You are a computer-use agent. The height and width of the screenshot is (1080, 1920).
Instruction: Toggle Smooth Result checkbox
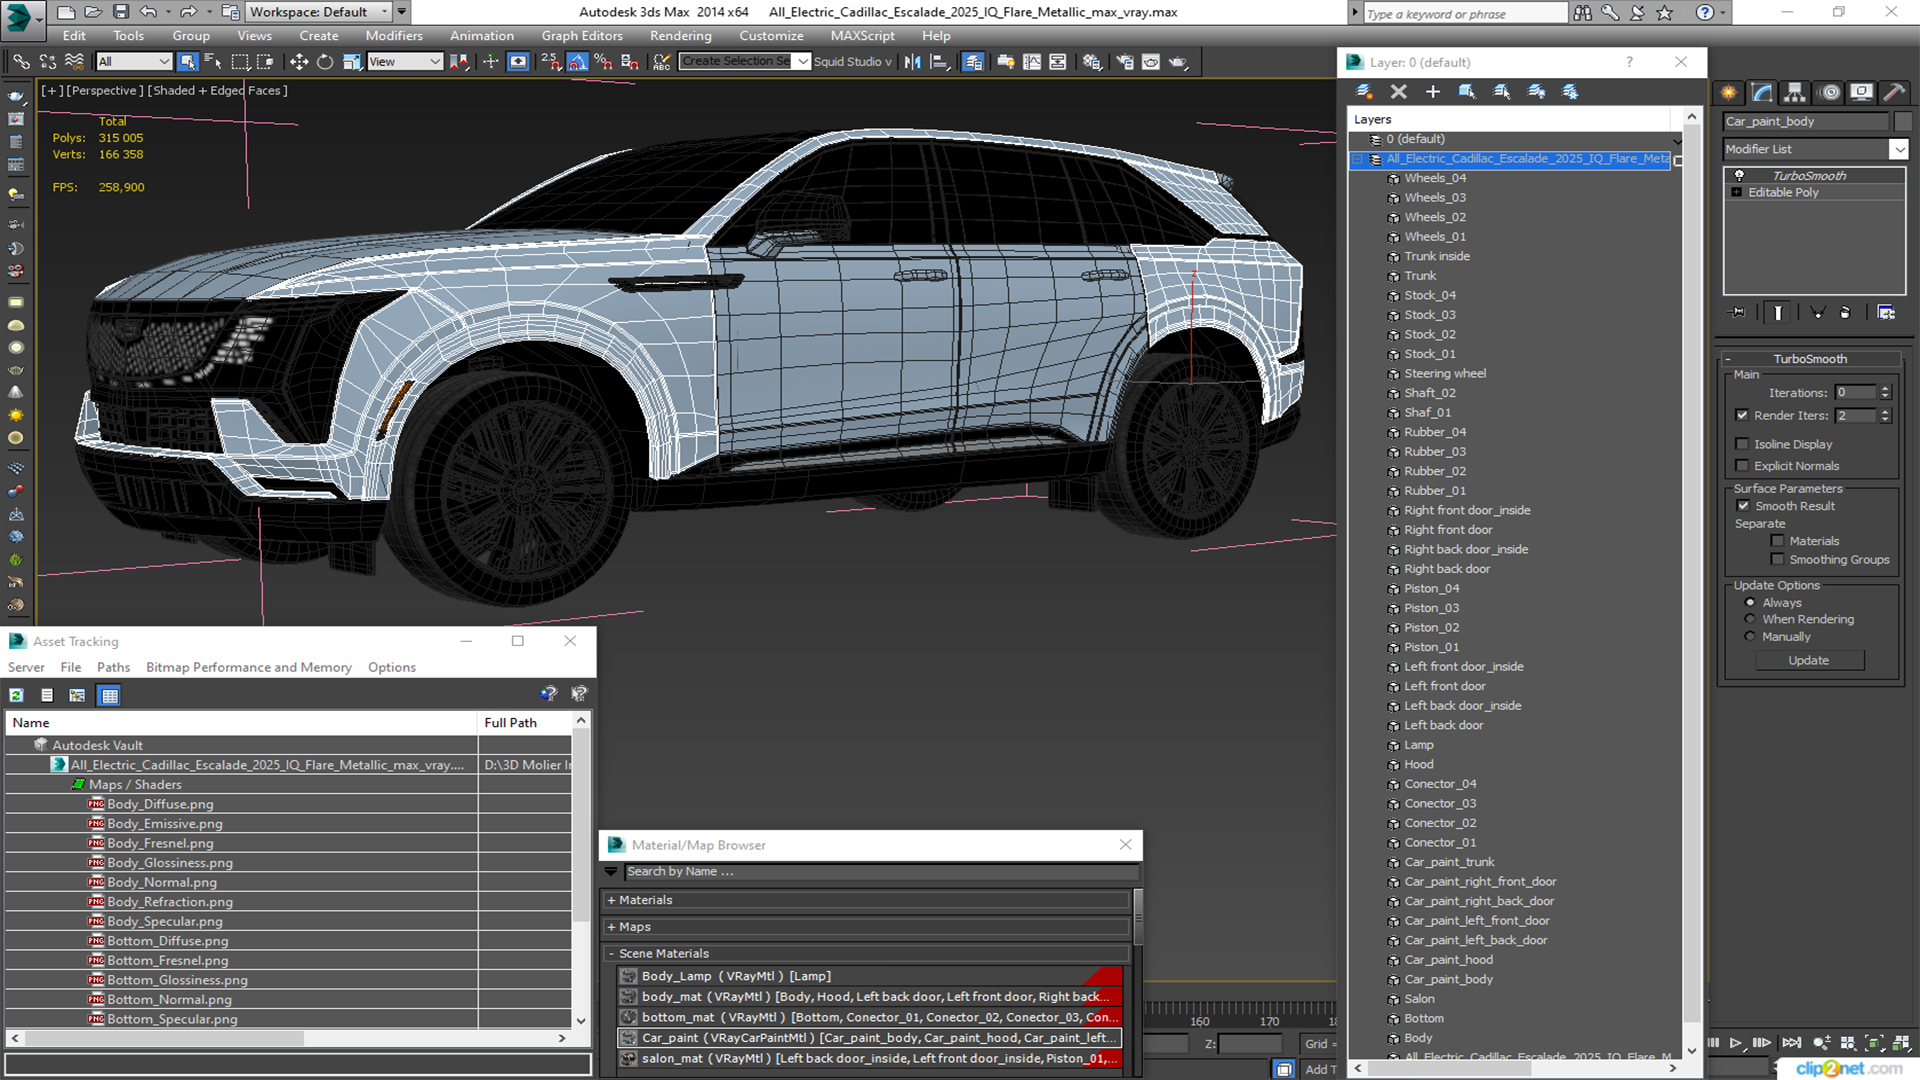(1743, 506)
